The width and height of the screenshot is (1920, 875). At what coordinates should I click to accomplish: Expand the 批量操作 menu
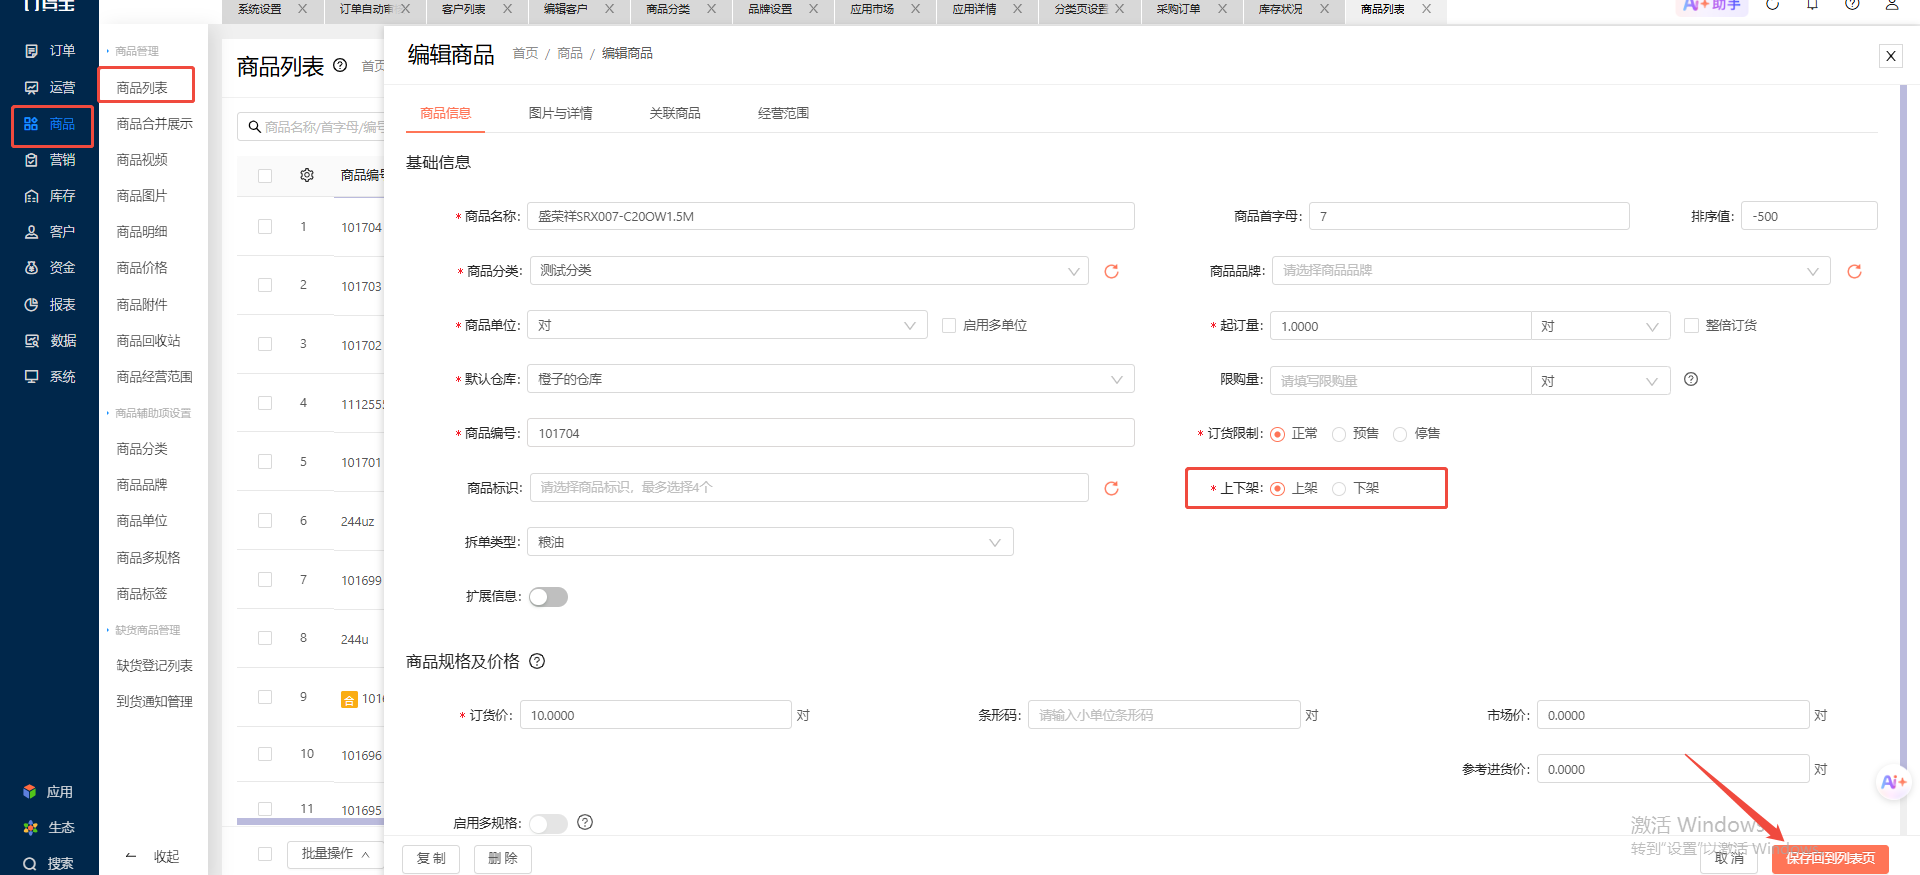coord(335,854)
